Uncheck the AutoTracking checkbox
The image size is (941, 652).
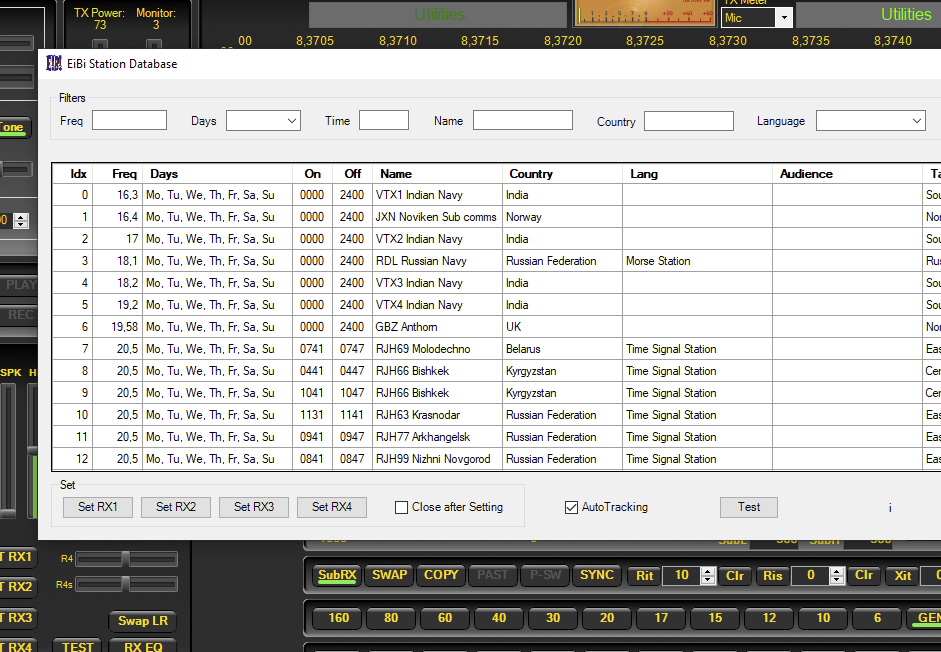pos(572,507)
